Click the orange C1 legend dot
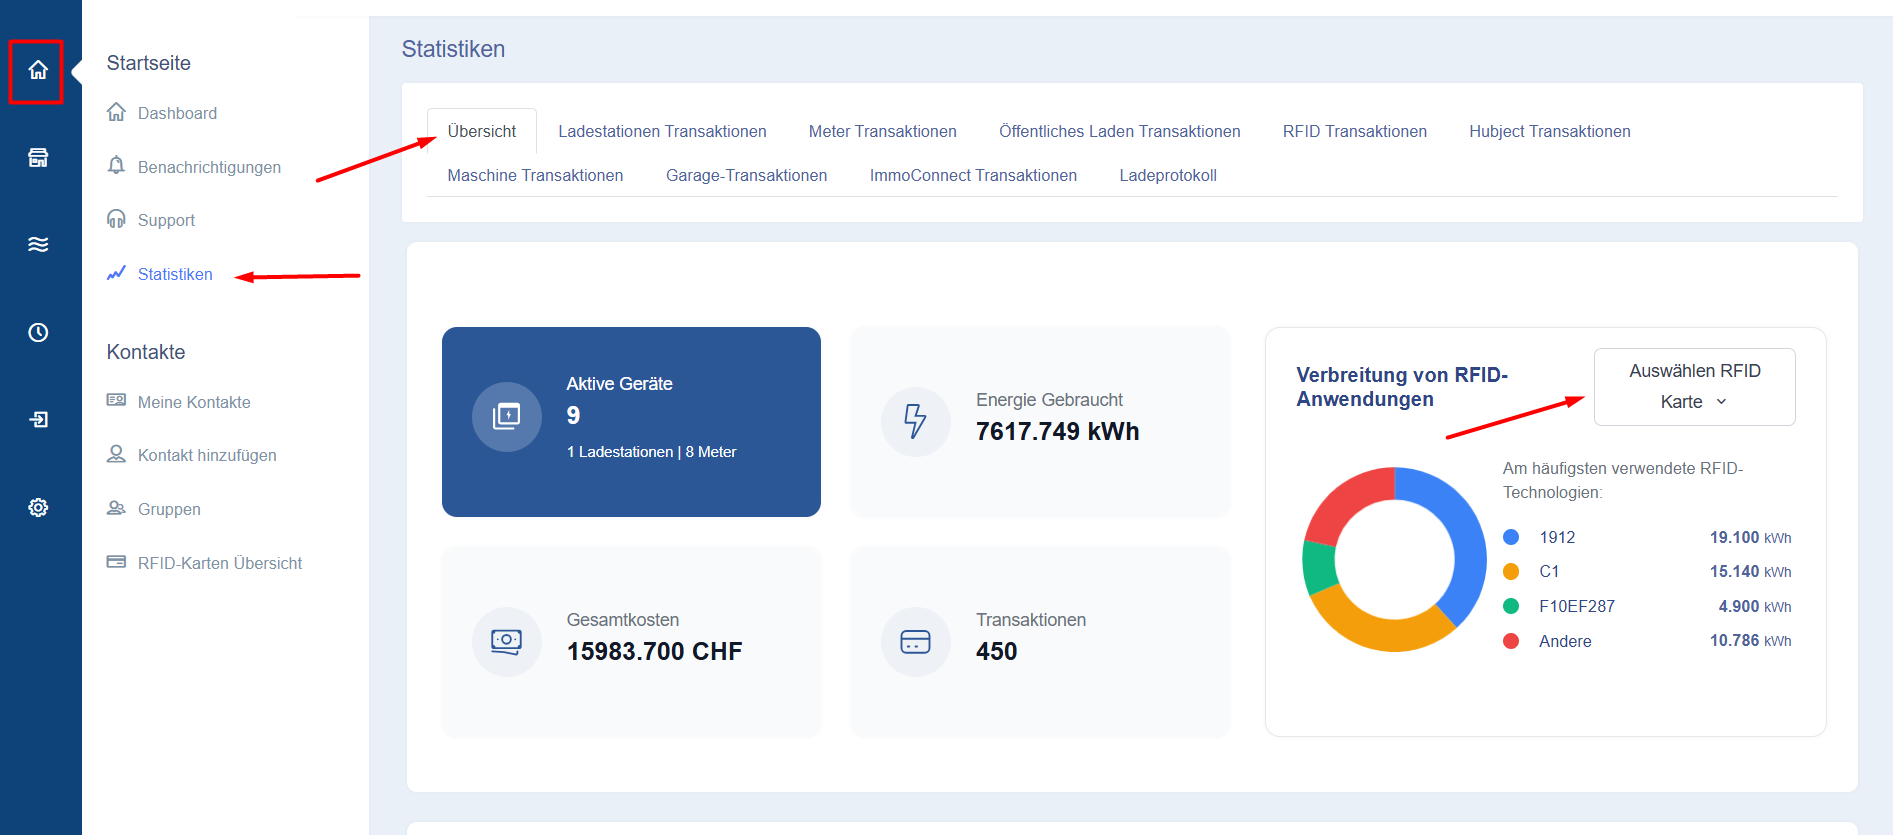Viewport: 1893px width, 835px height. coord(1511,571)
